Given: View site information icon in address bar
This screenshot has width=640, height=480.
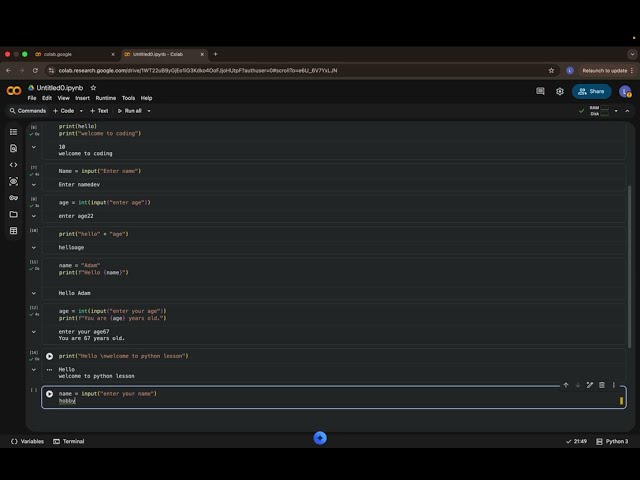Looking at the screenshot, I should (x=51, y=71).
